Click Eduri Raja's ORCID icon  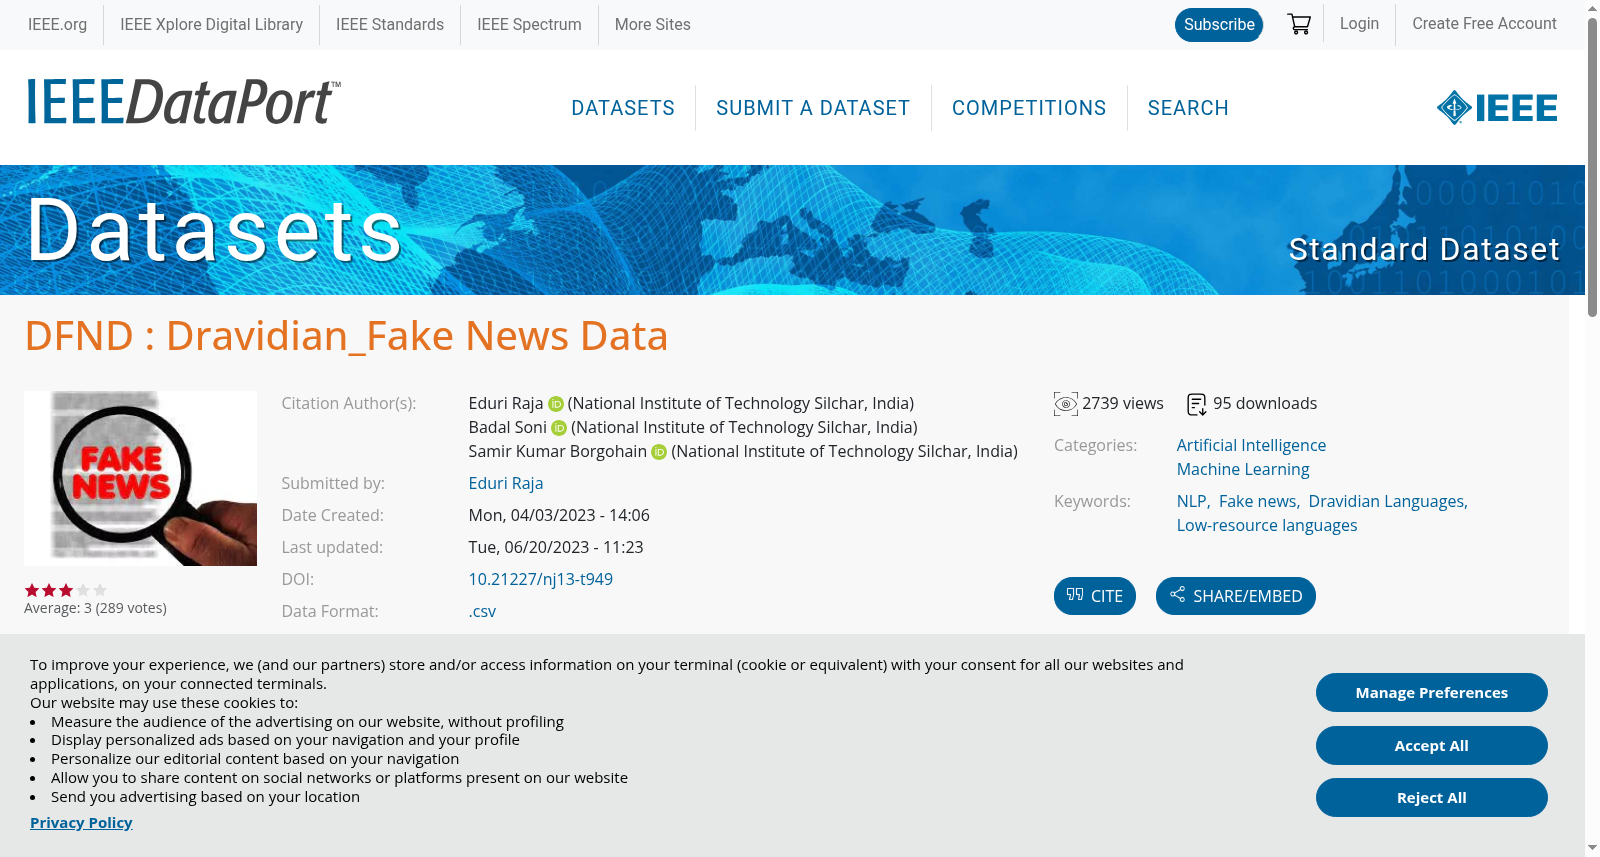556,404
